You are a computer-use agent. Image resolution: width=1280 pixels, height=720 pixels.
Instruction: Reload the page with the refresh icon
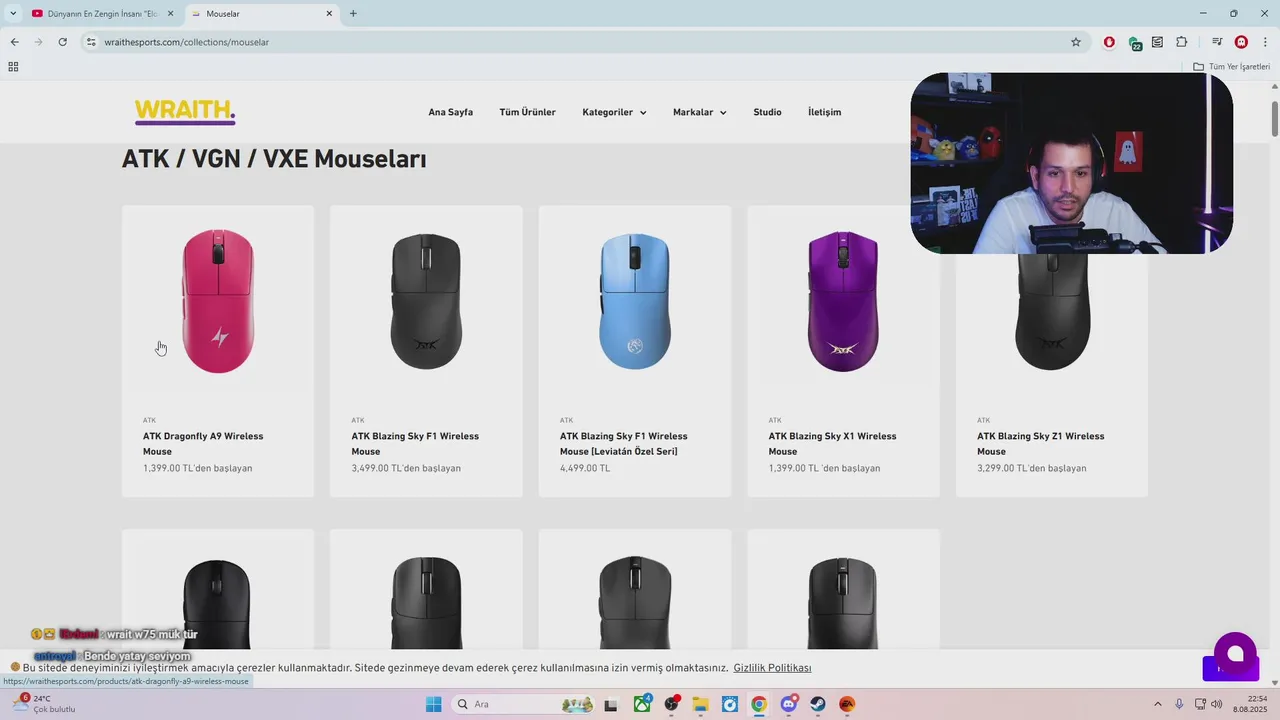pyautogui.click(x=62, y=42)
